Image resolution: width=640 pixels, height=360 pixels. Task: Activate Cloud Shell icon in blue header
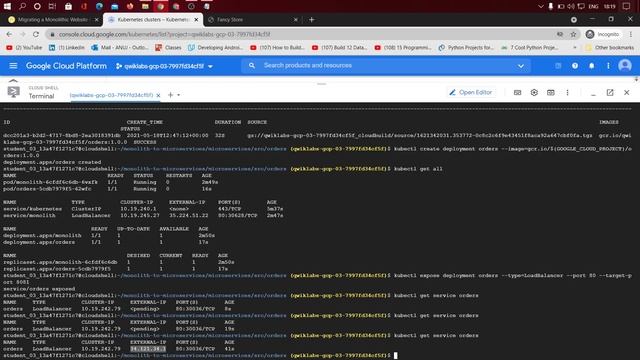(558, 66)
